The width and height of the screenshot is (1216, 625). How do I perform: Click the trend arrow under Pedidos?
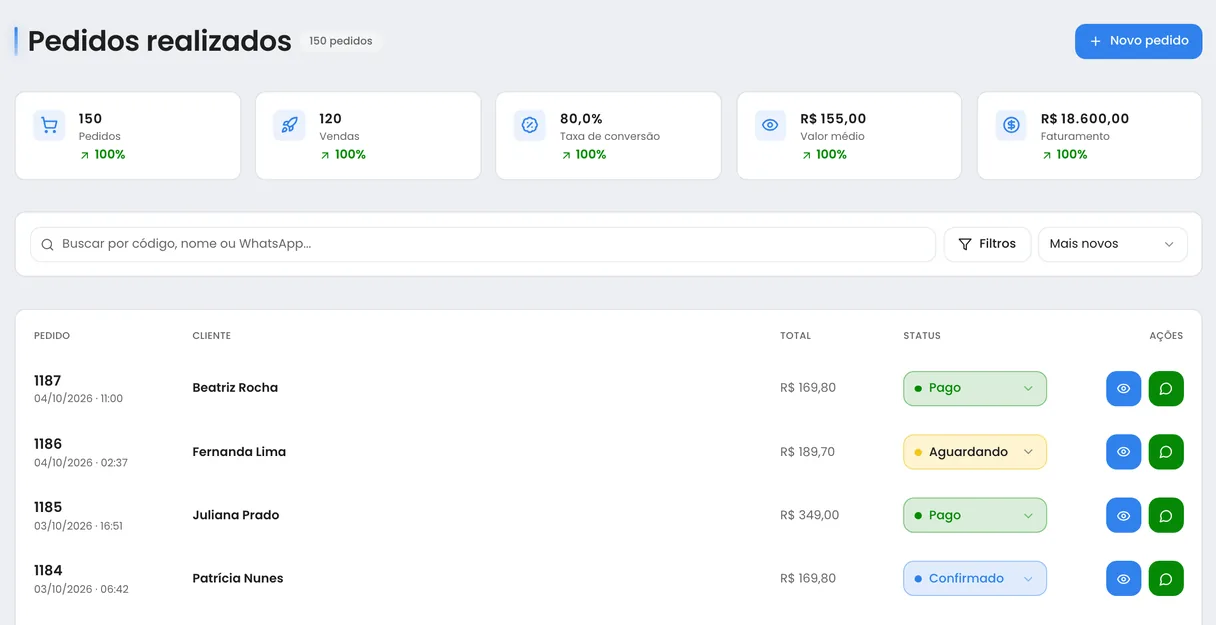tap(84, 155)
